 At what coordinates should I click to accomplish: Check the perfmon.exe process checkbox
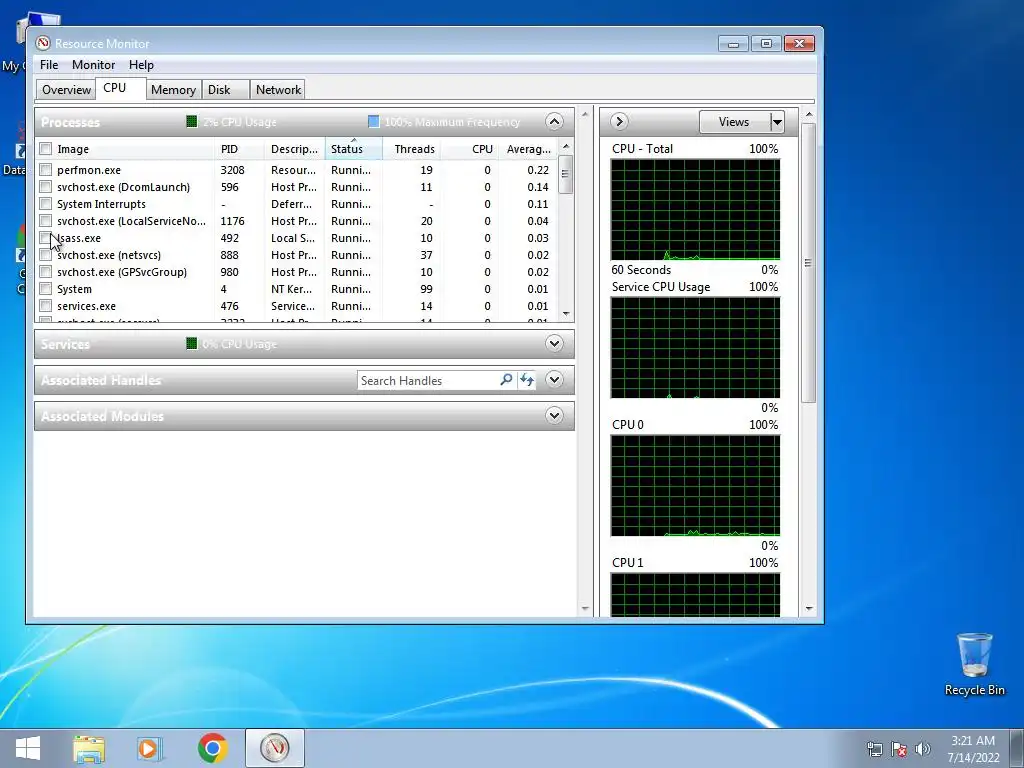click(x=46, y=170)
